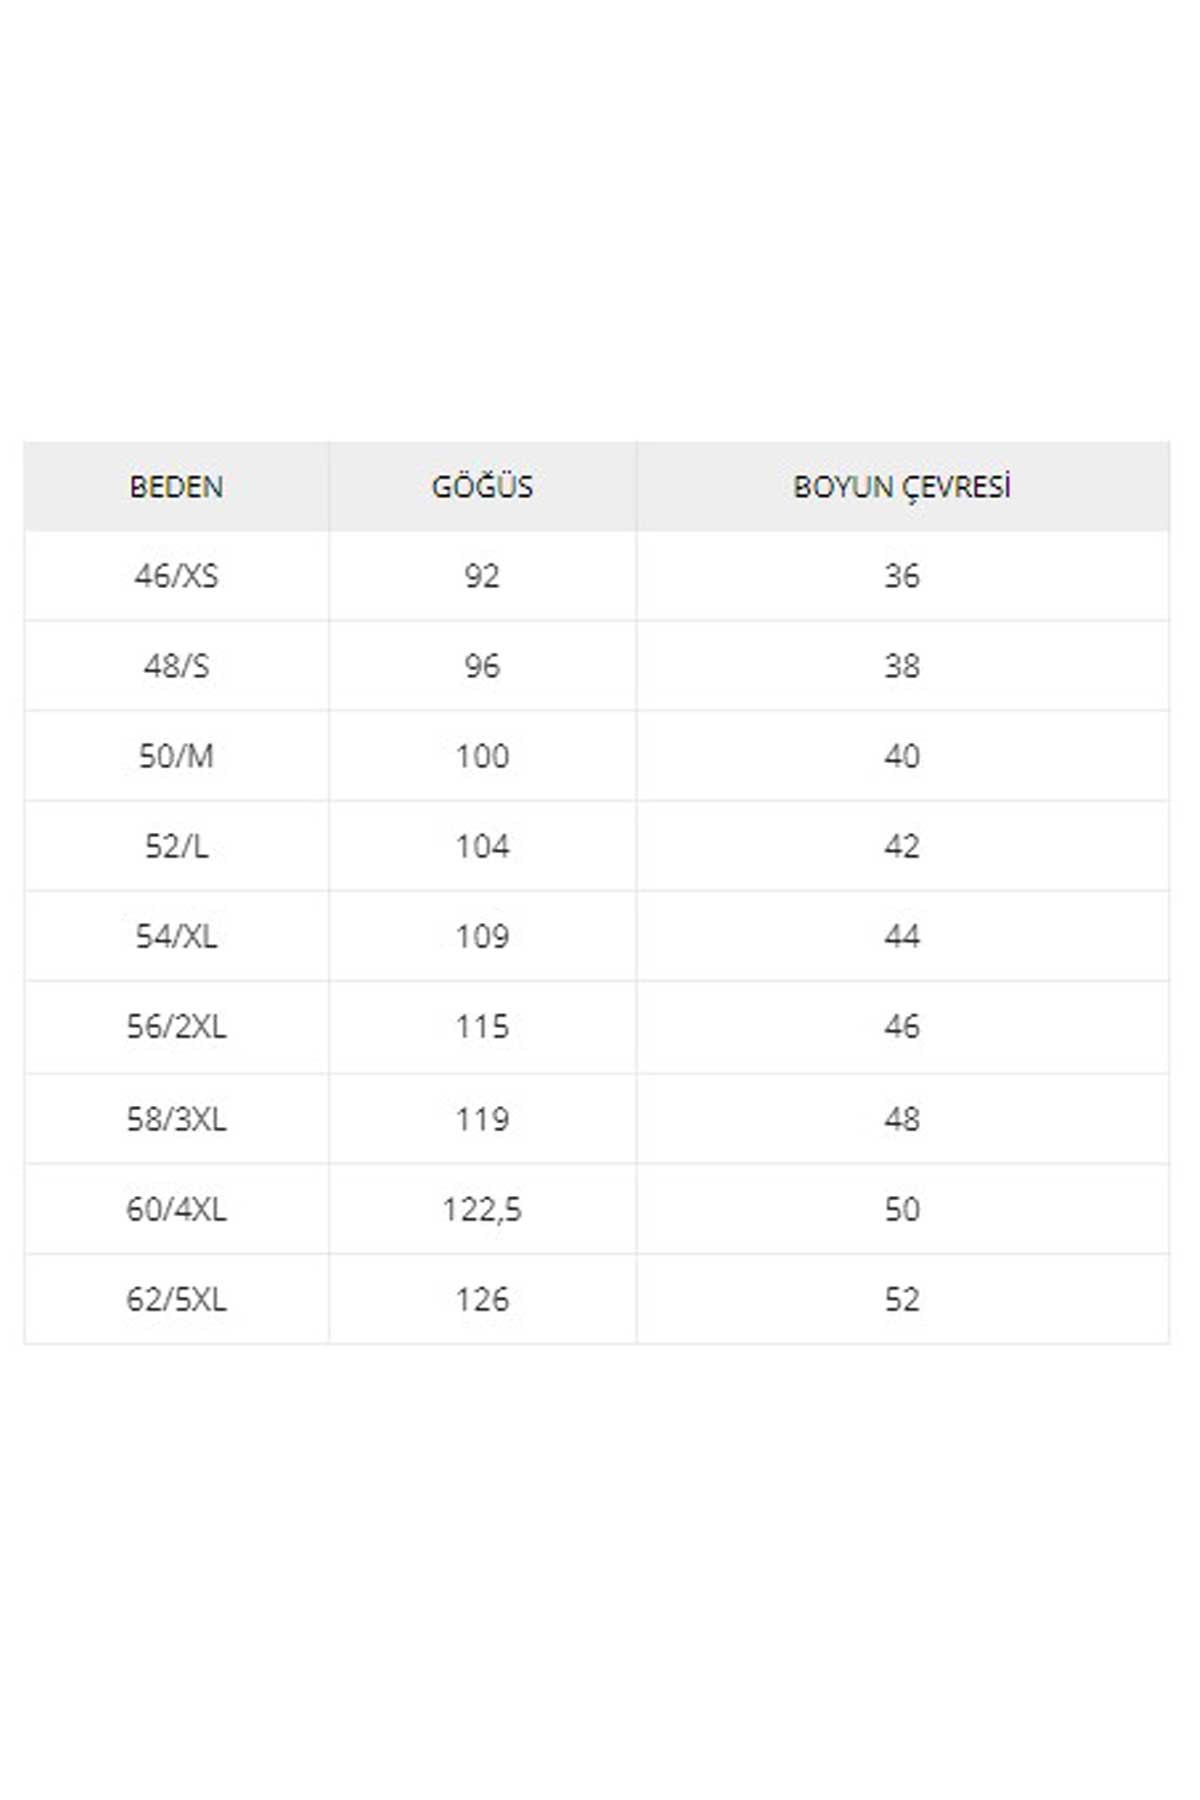Click the BEDEN column header
Screen dimensions: 1200x1800
(x=176, y=487)
